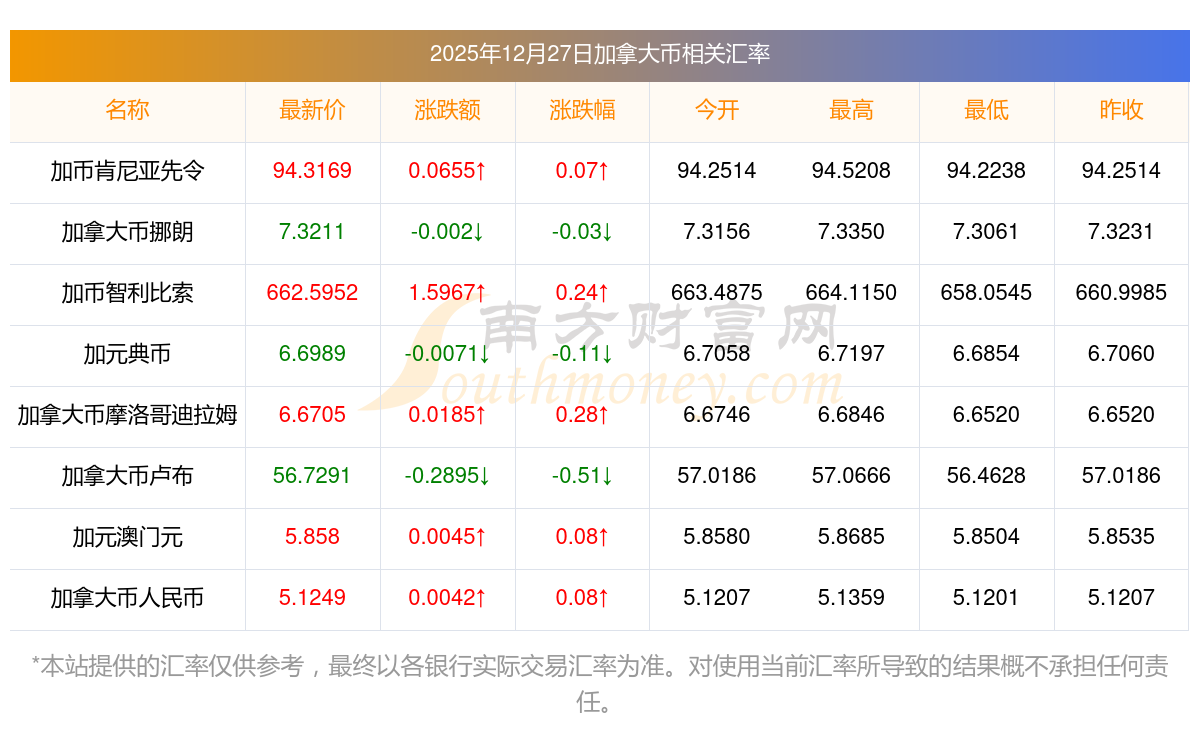This screenshot has width=1200, height=733.
Task: Click change amount -0.0071↓
Action: tap(447, 354)
